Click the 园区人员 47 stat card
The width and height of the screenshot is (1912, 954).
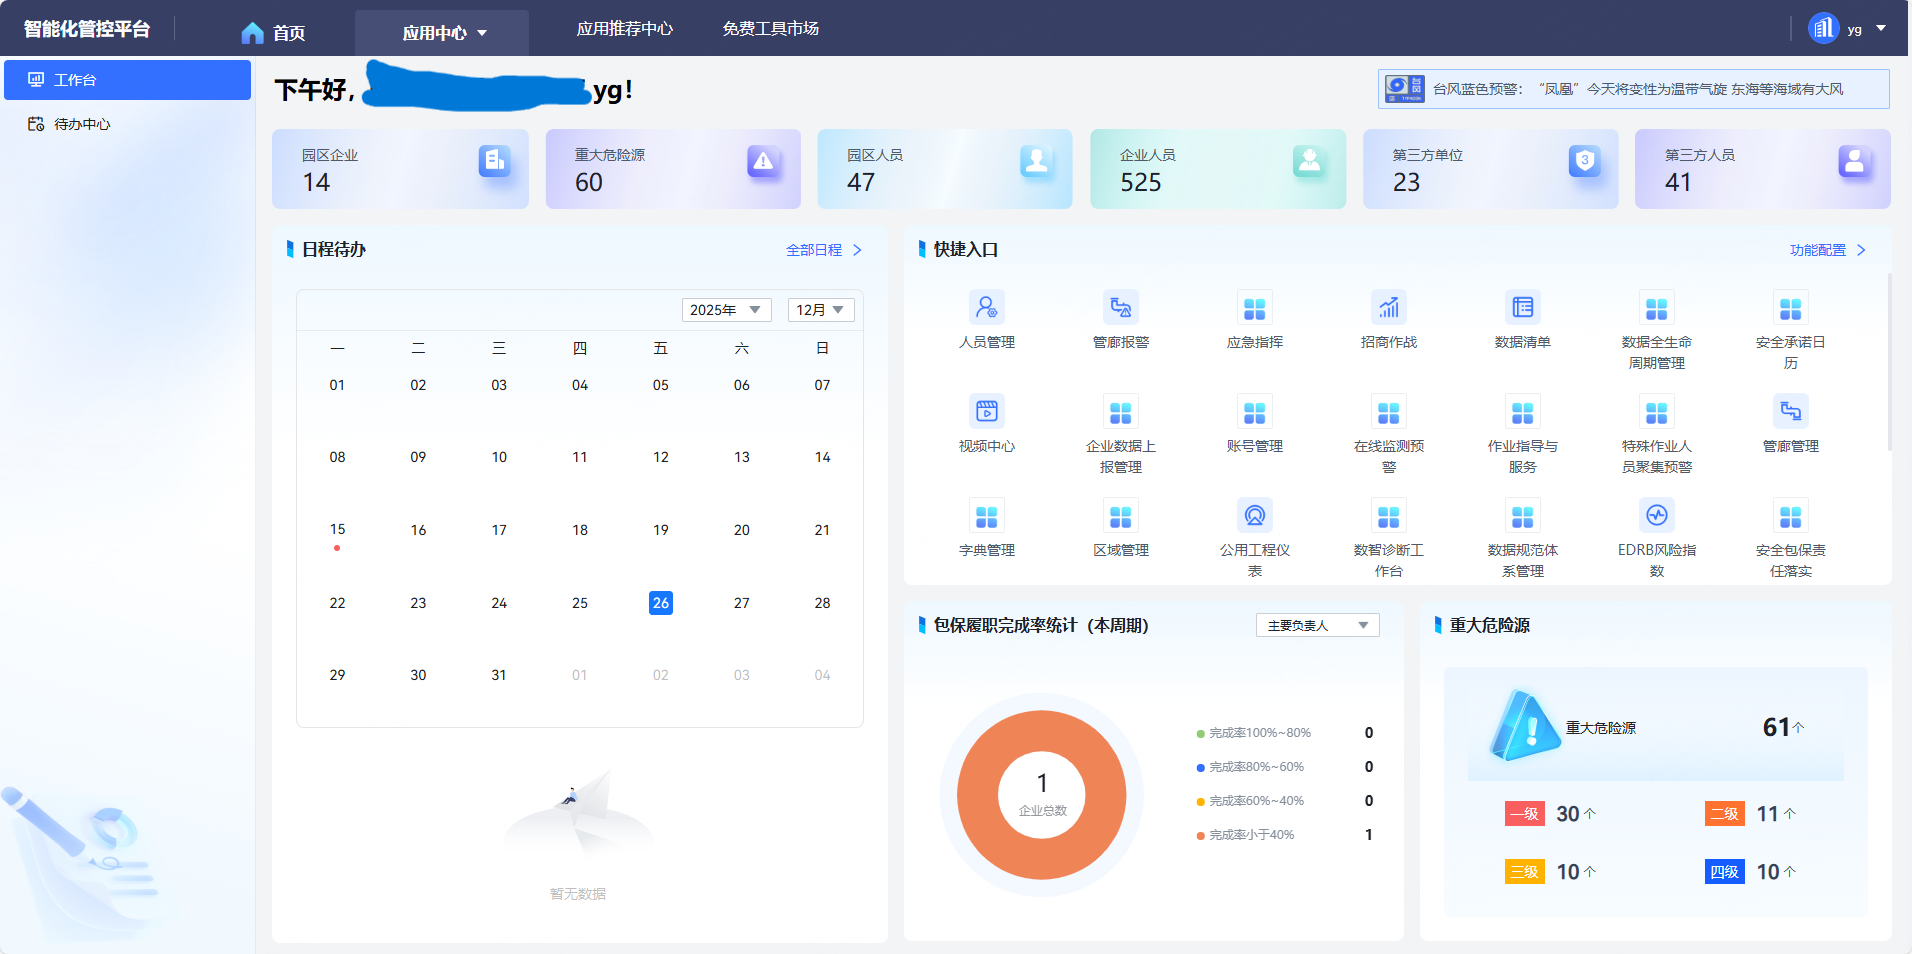[945, 169]
